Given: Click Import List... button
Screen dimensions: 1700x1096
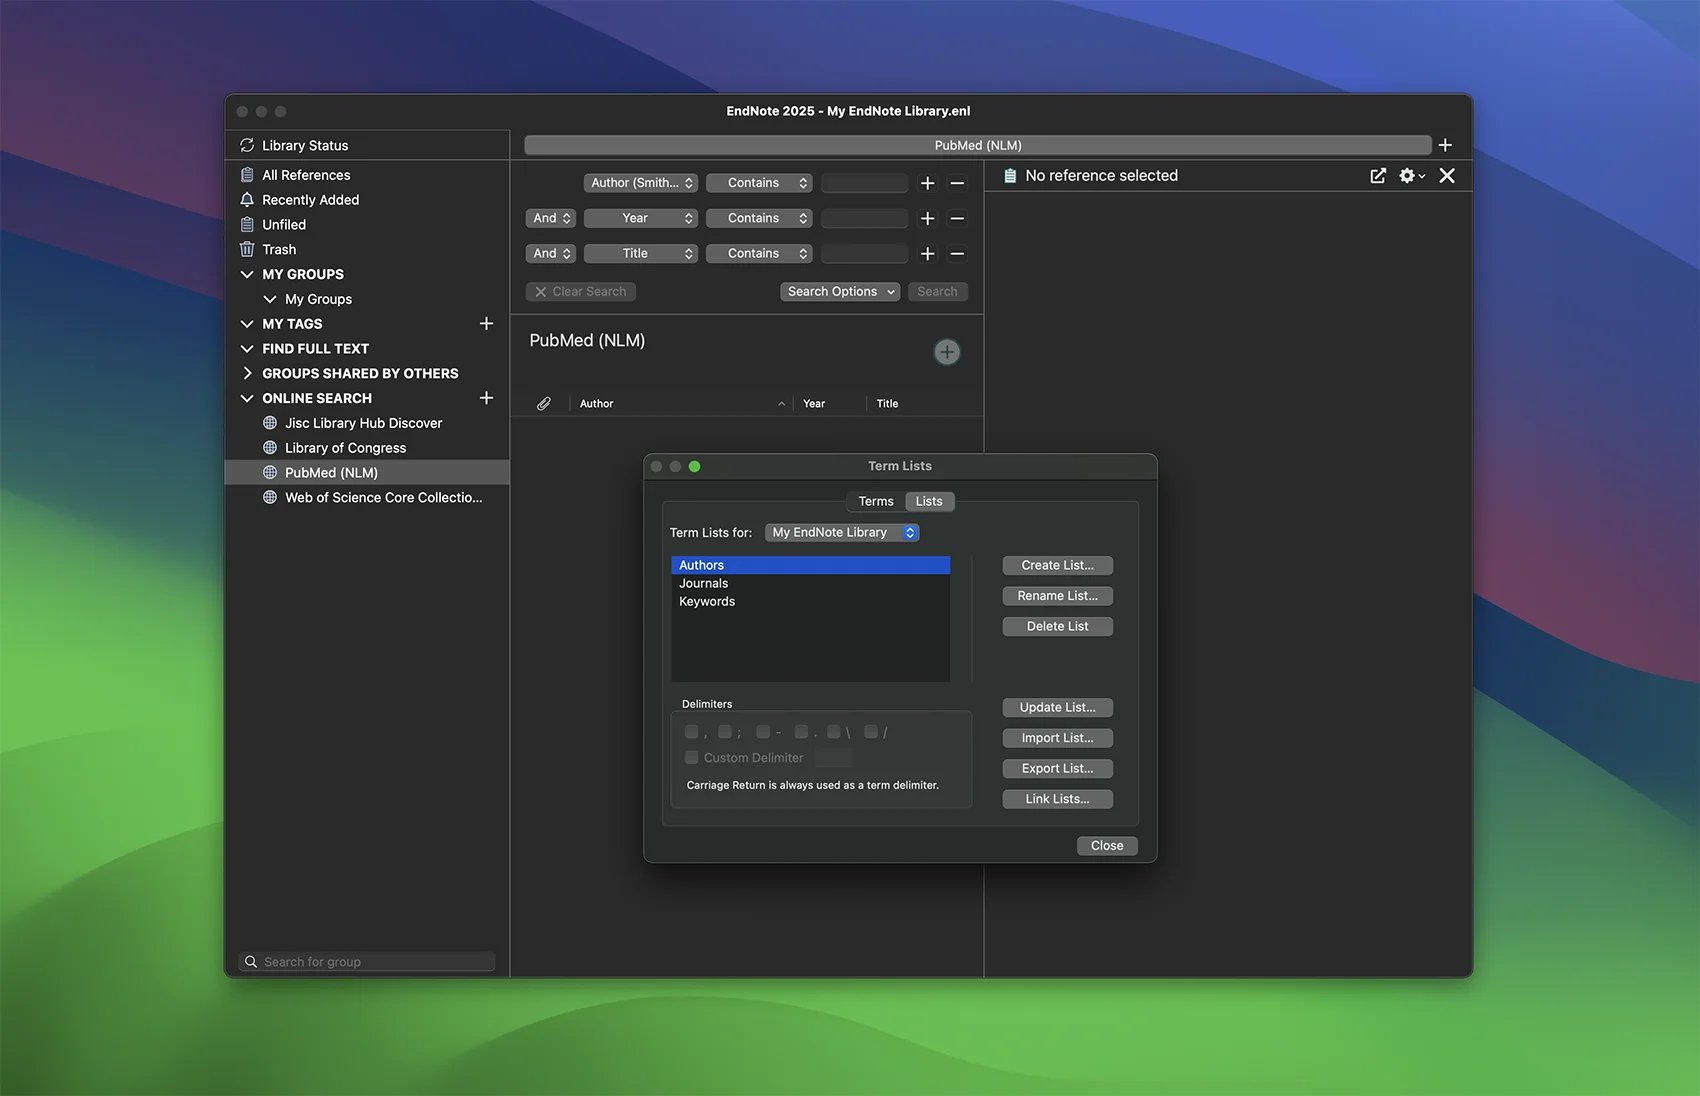Looking at the screenshot, I should 1058,738.
